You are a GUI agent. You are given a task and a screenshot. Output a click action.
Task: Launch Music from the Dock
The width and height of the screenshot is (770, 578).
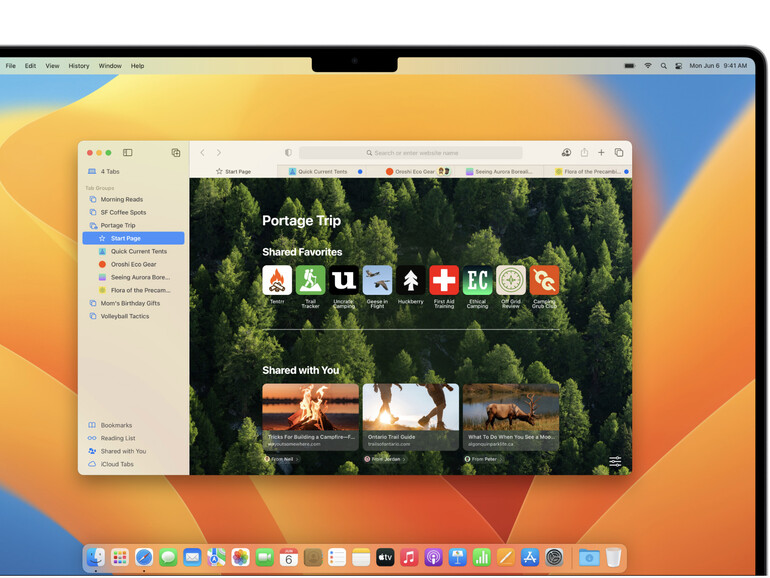point(409,557)
